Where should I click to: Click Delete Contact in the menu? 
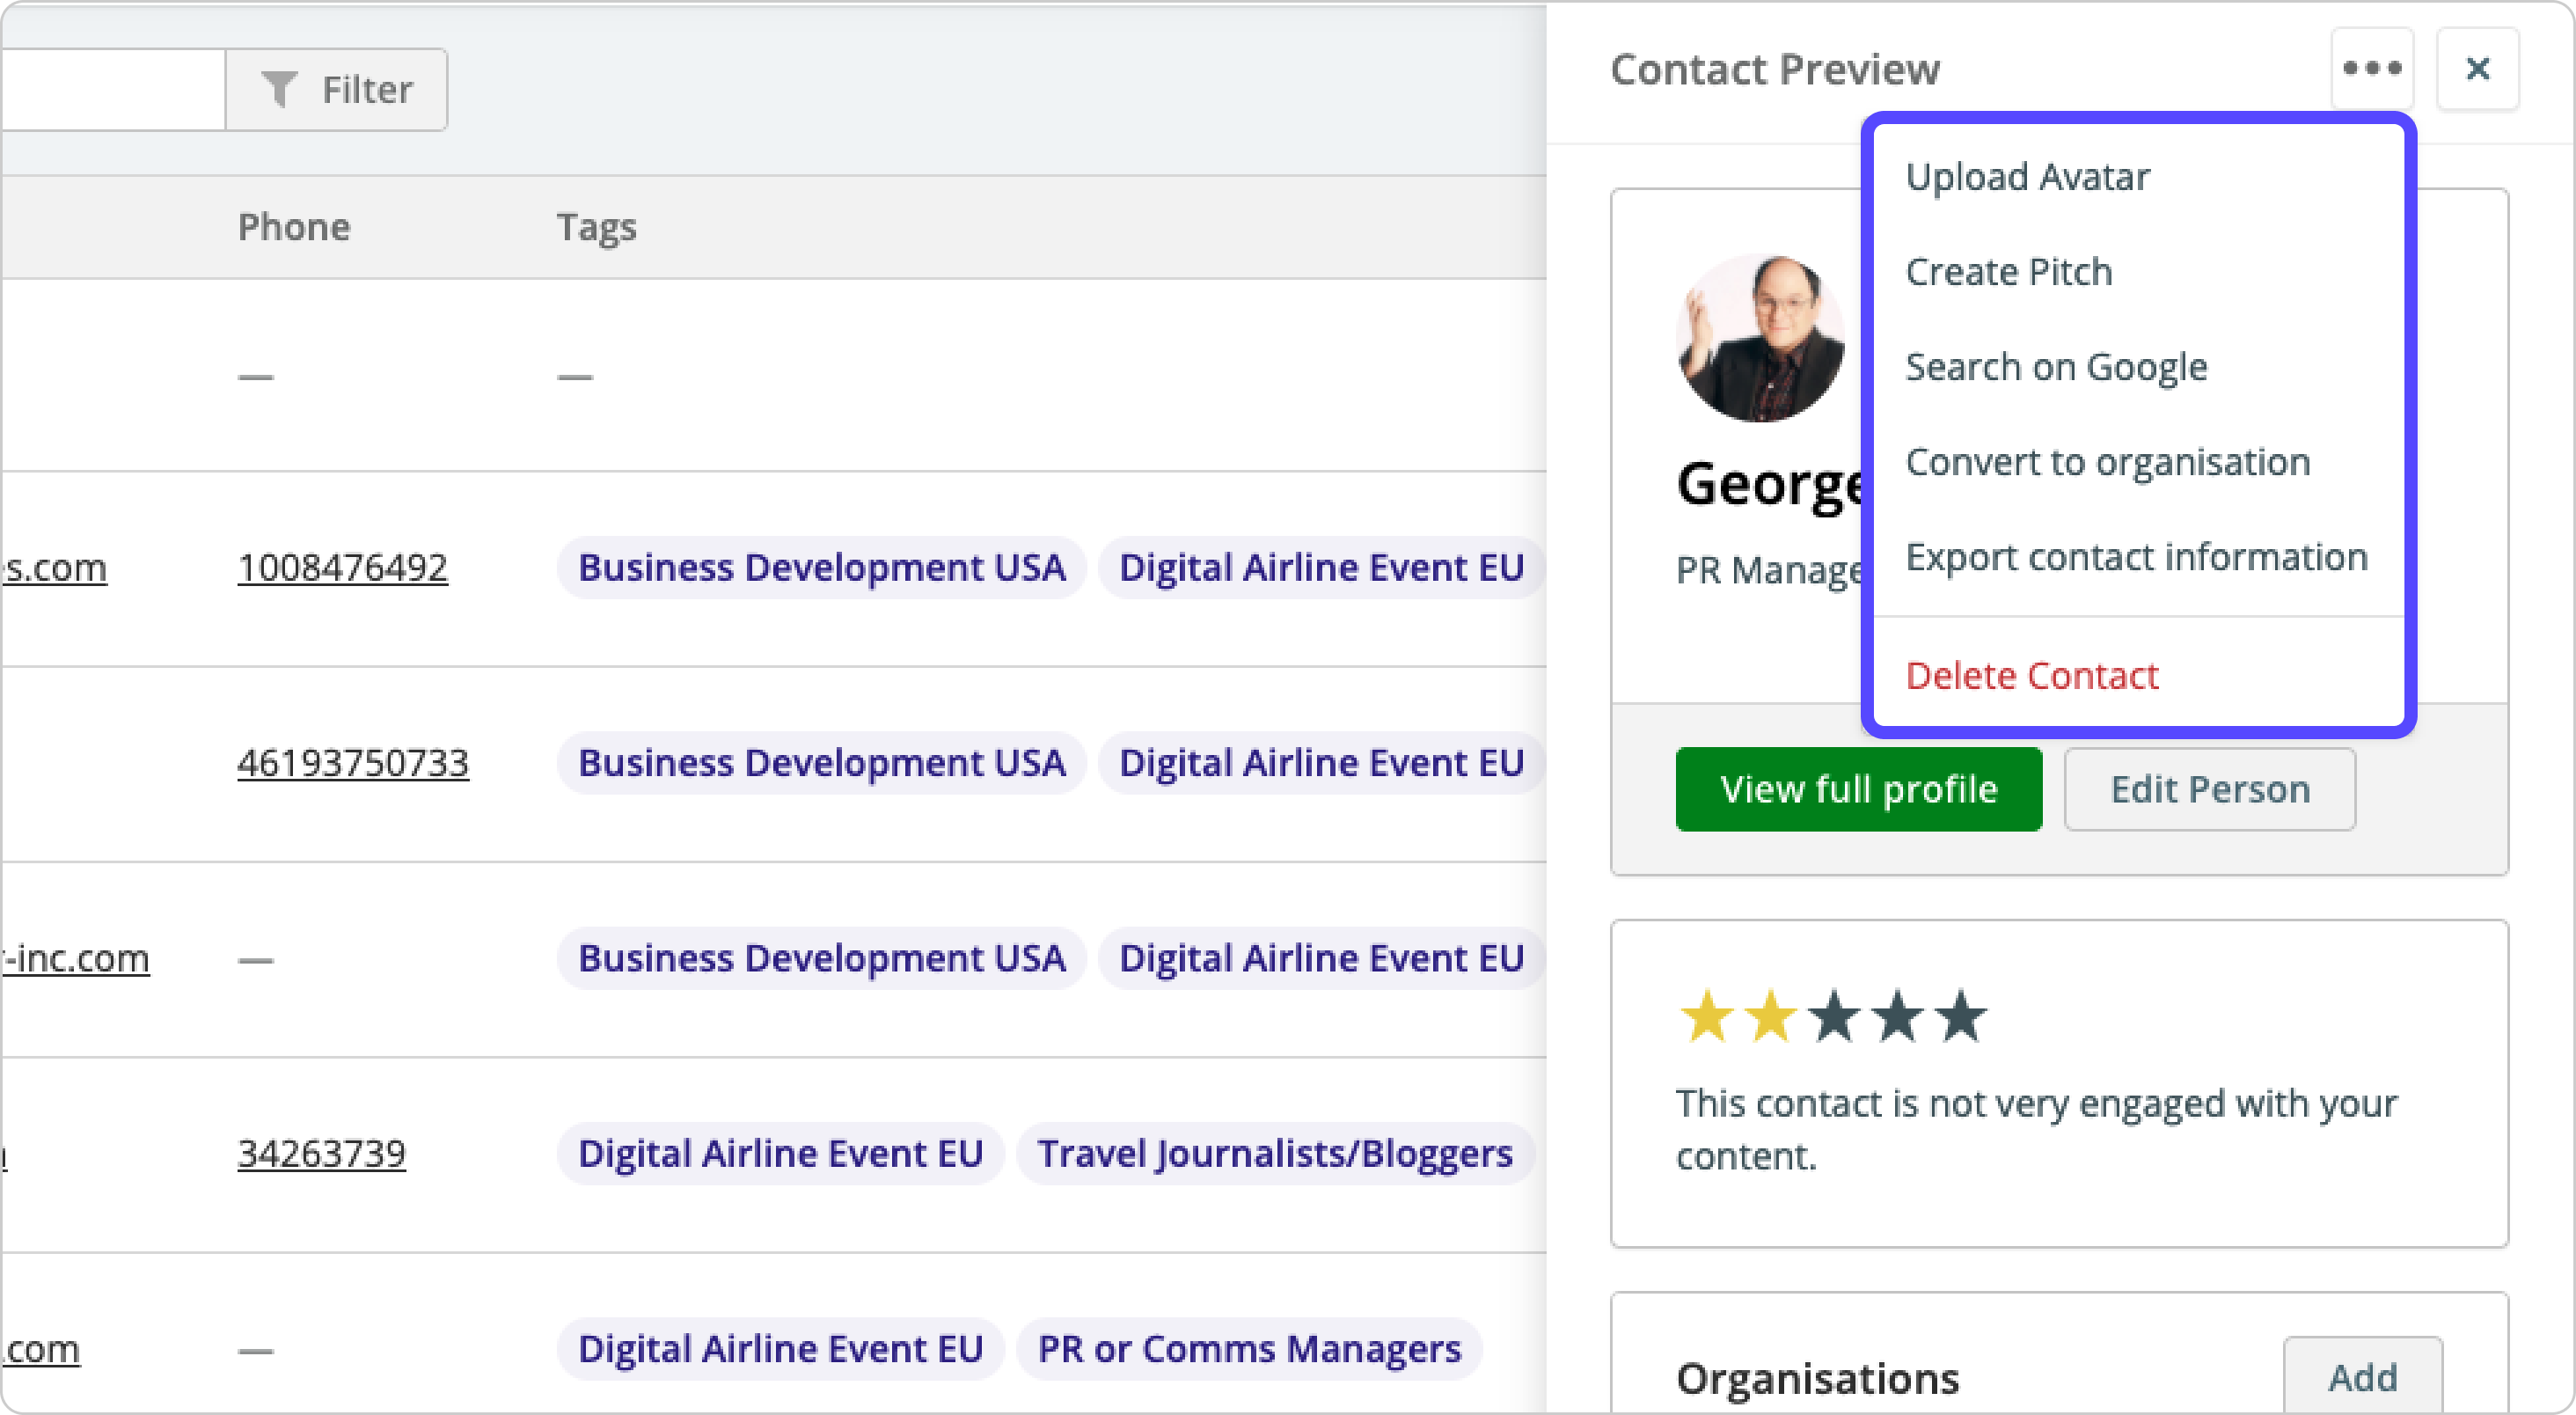coord(2031,676)
